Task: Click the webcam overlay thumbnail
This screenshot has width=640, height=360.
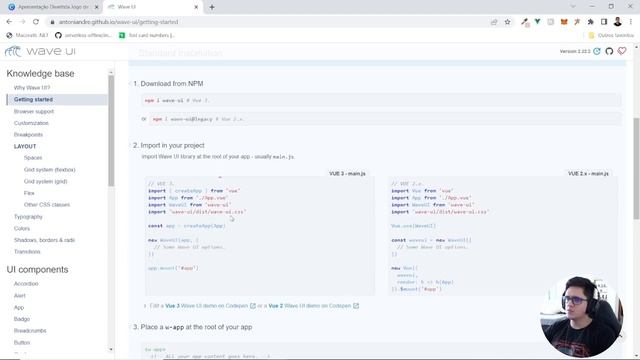Action: 582,316
